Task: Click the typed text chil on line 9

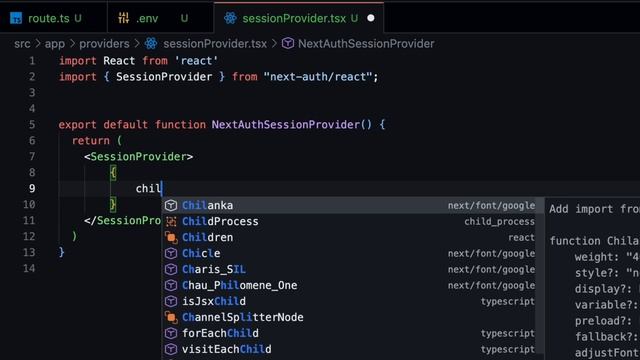Action: (x=149, y=188)
